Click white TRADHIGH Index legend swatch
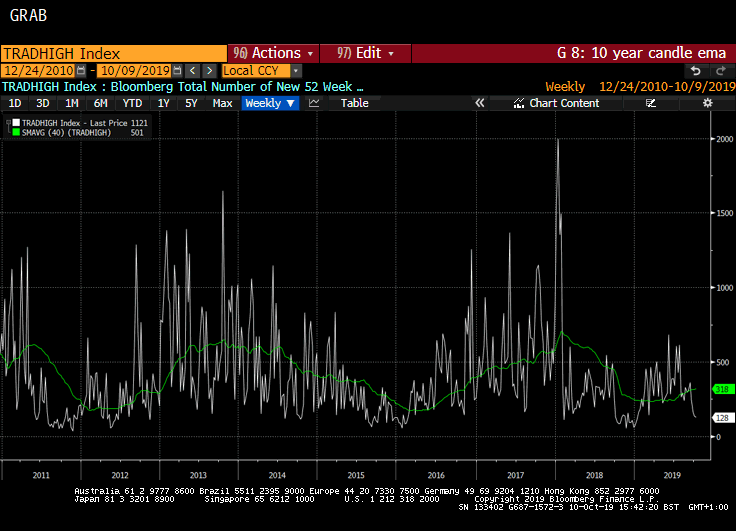Screen dimensions: 736x531 (x=16, y=123)
